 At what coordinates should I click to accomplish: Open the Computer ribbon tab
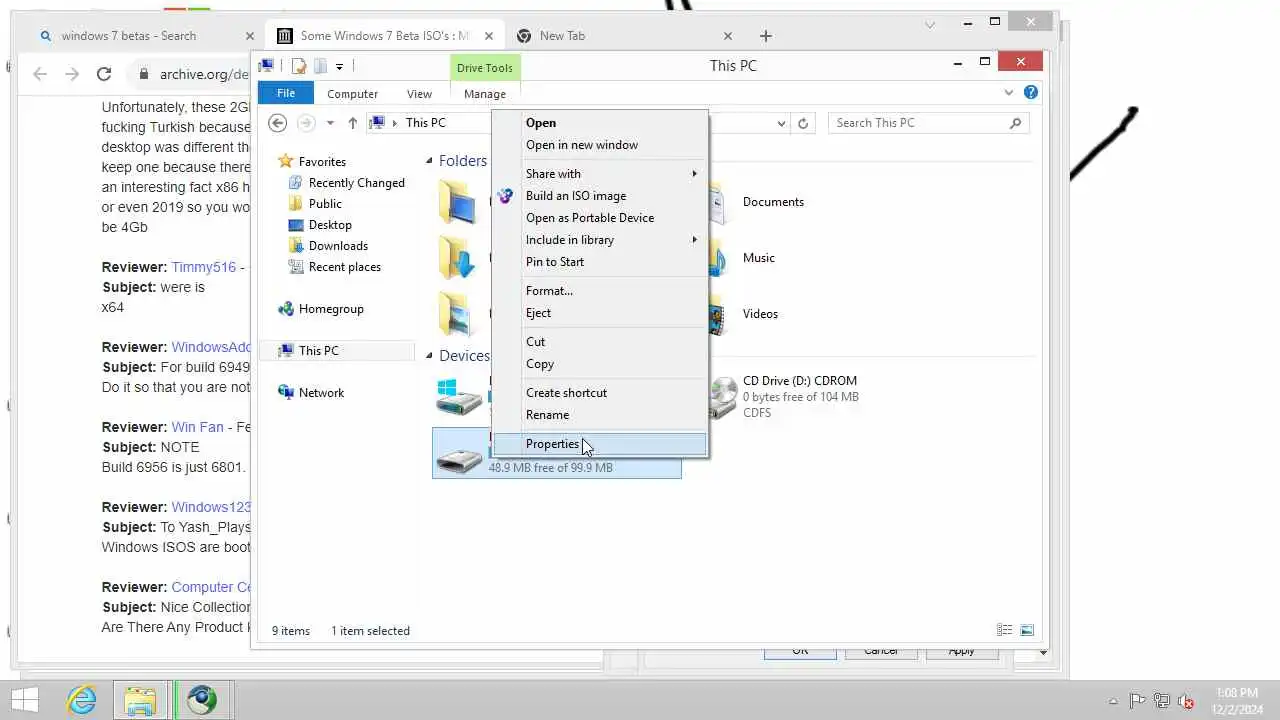(x=352, y=94)
